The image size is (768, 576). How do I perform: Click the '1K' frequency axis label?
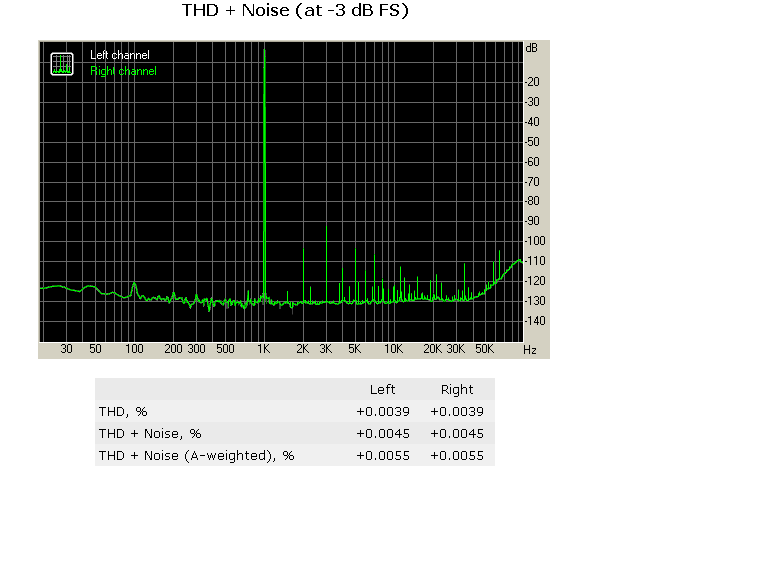264,349
